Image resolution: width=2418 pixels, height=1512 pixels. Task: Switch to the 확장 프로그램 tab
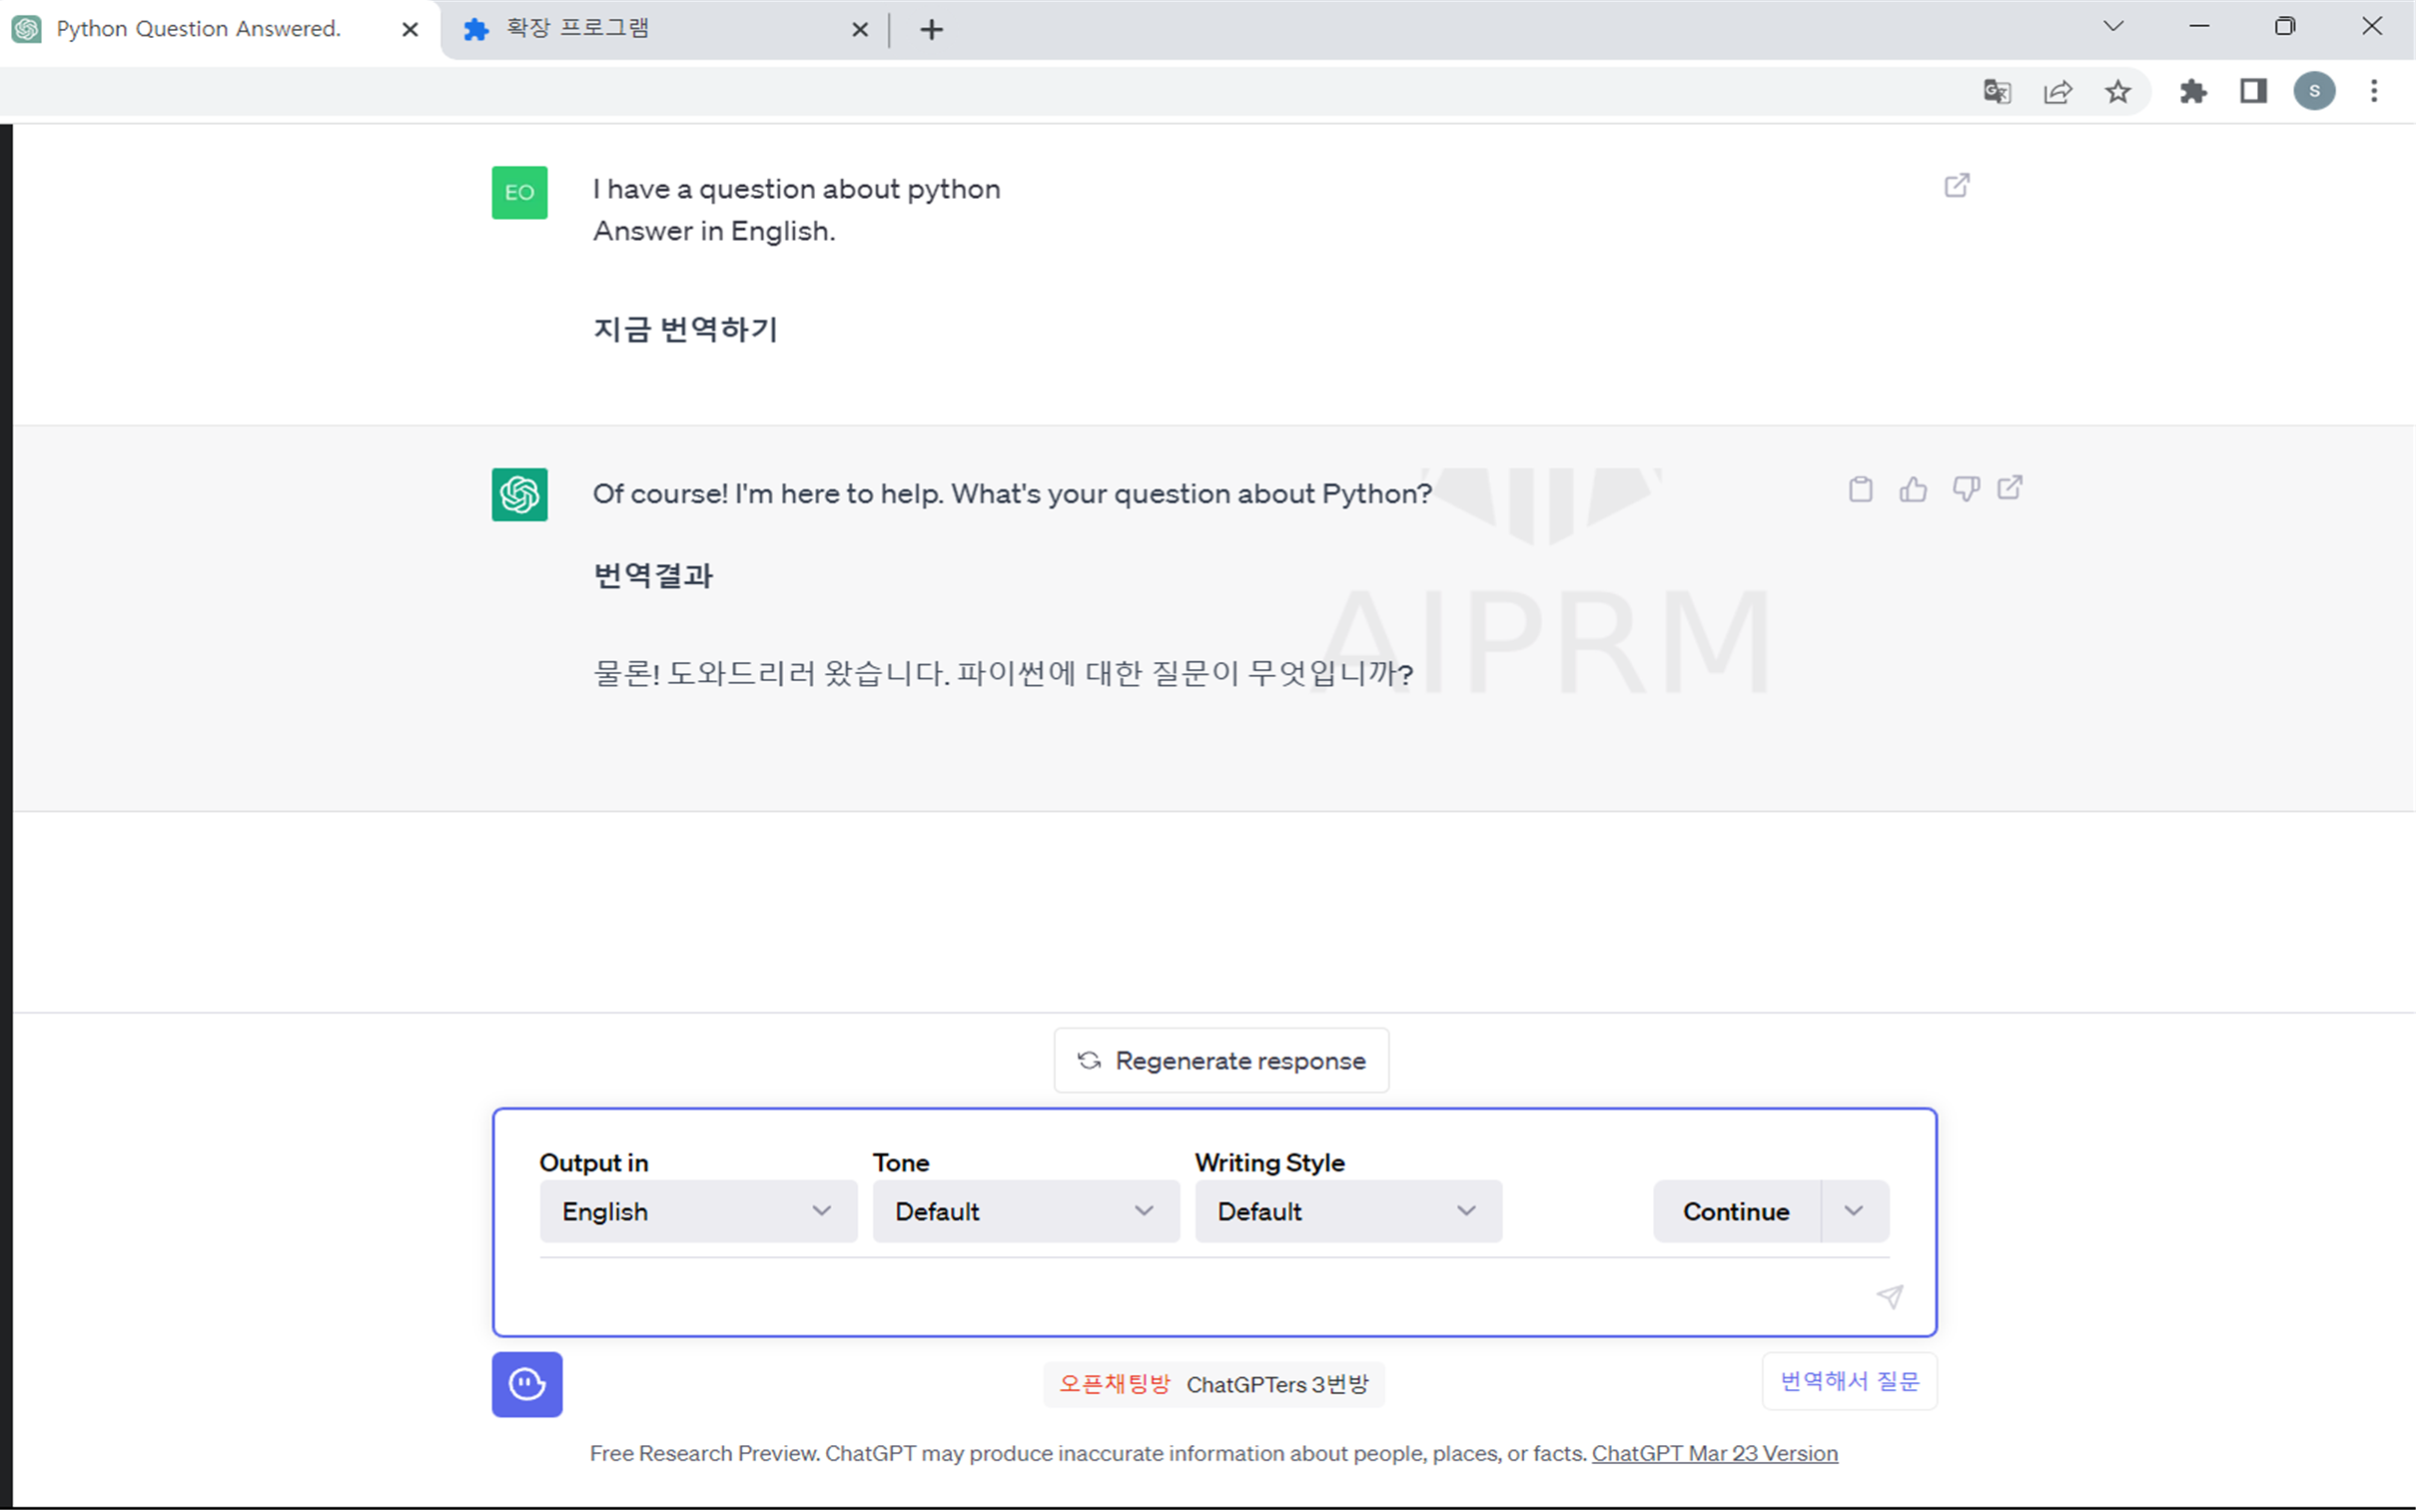tap(665, 30)
